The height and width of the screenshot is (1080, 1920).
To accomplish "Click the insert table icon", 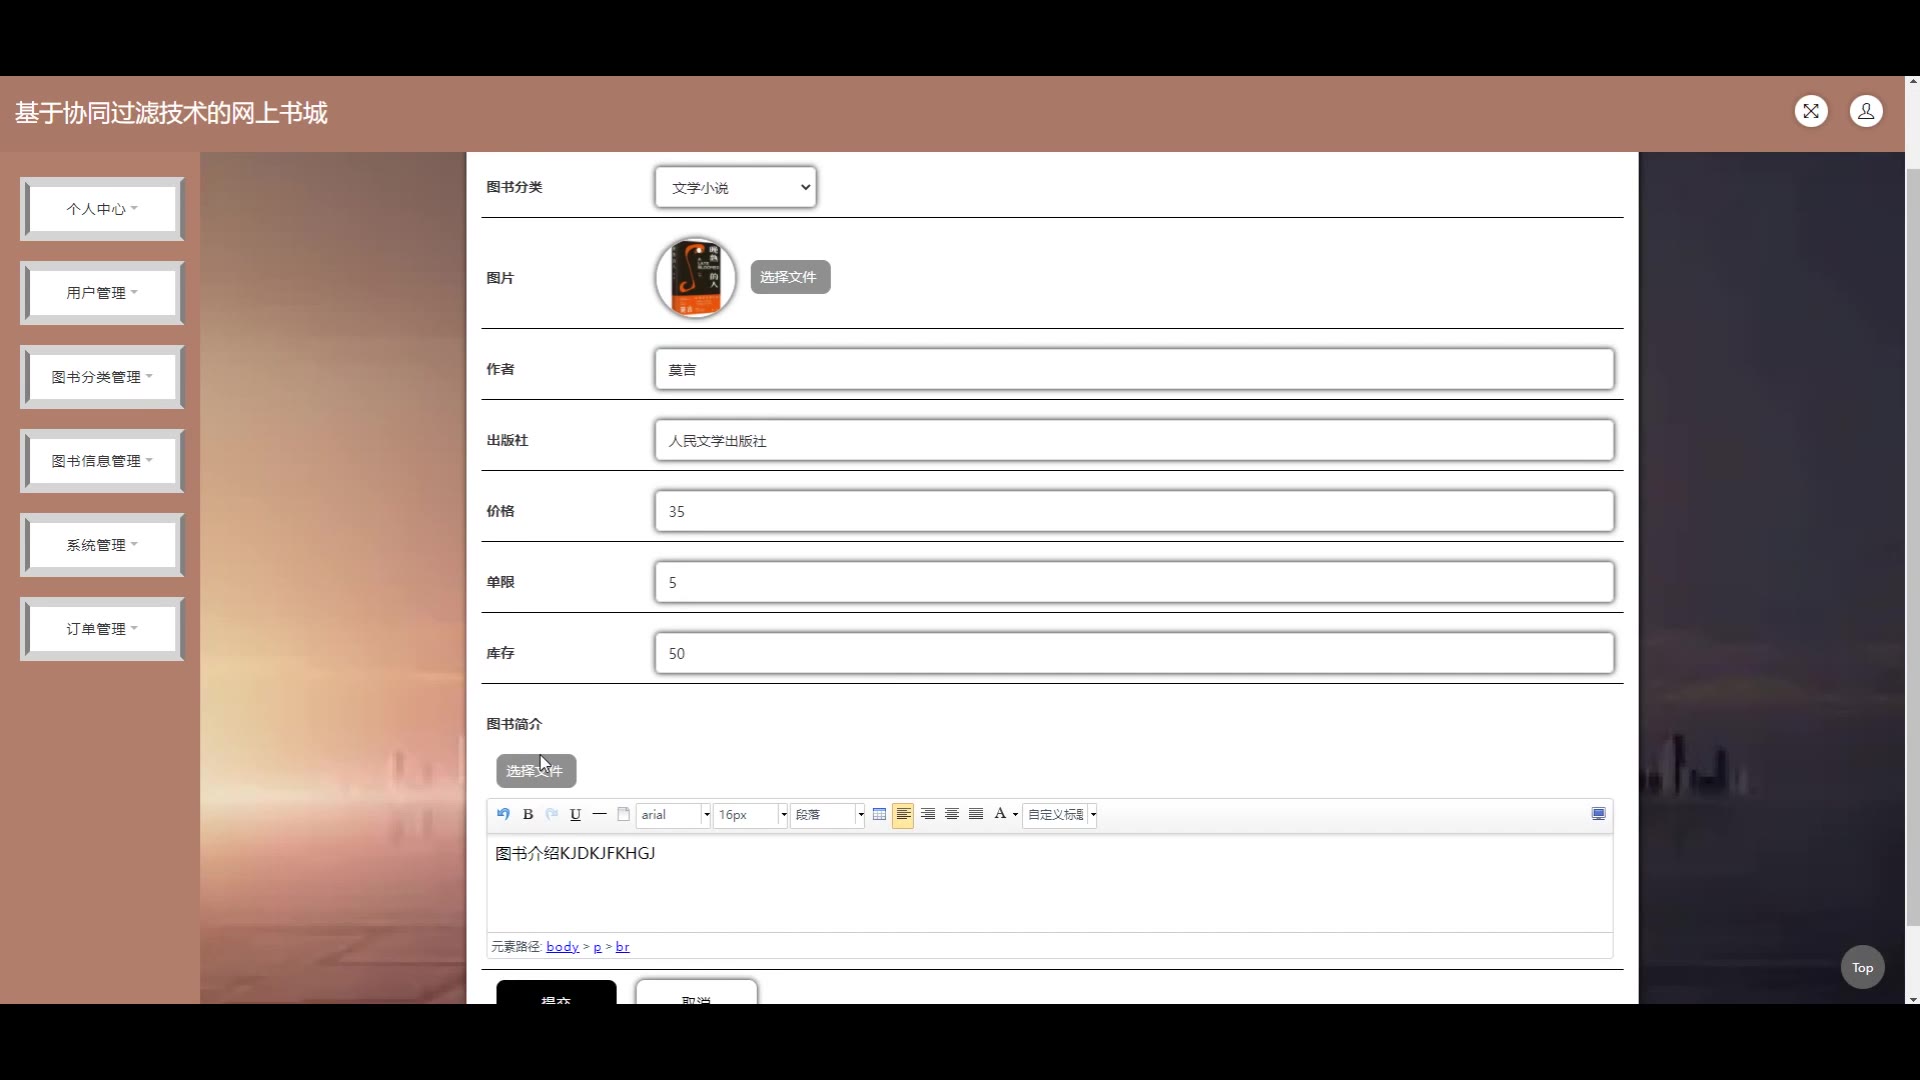I will (x=879, y=814).
